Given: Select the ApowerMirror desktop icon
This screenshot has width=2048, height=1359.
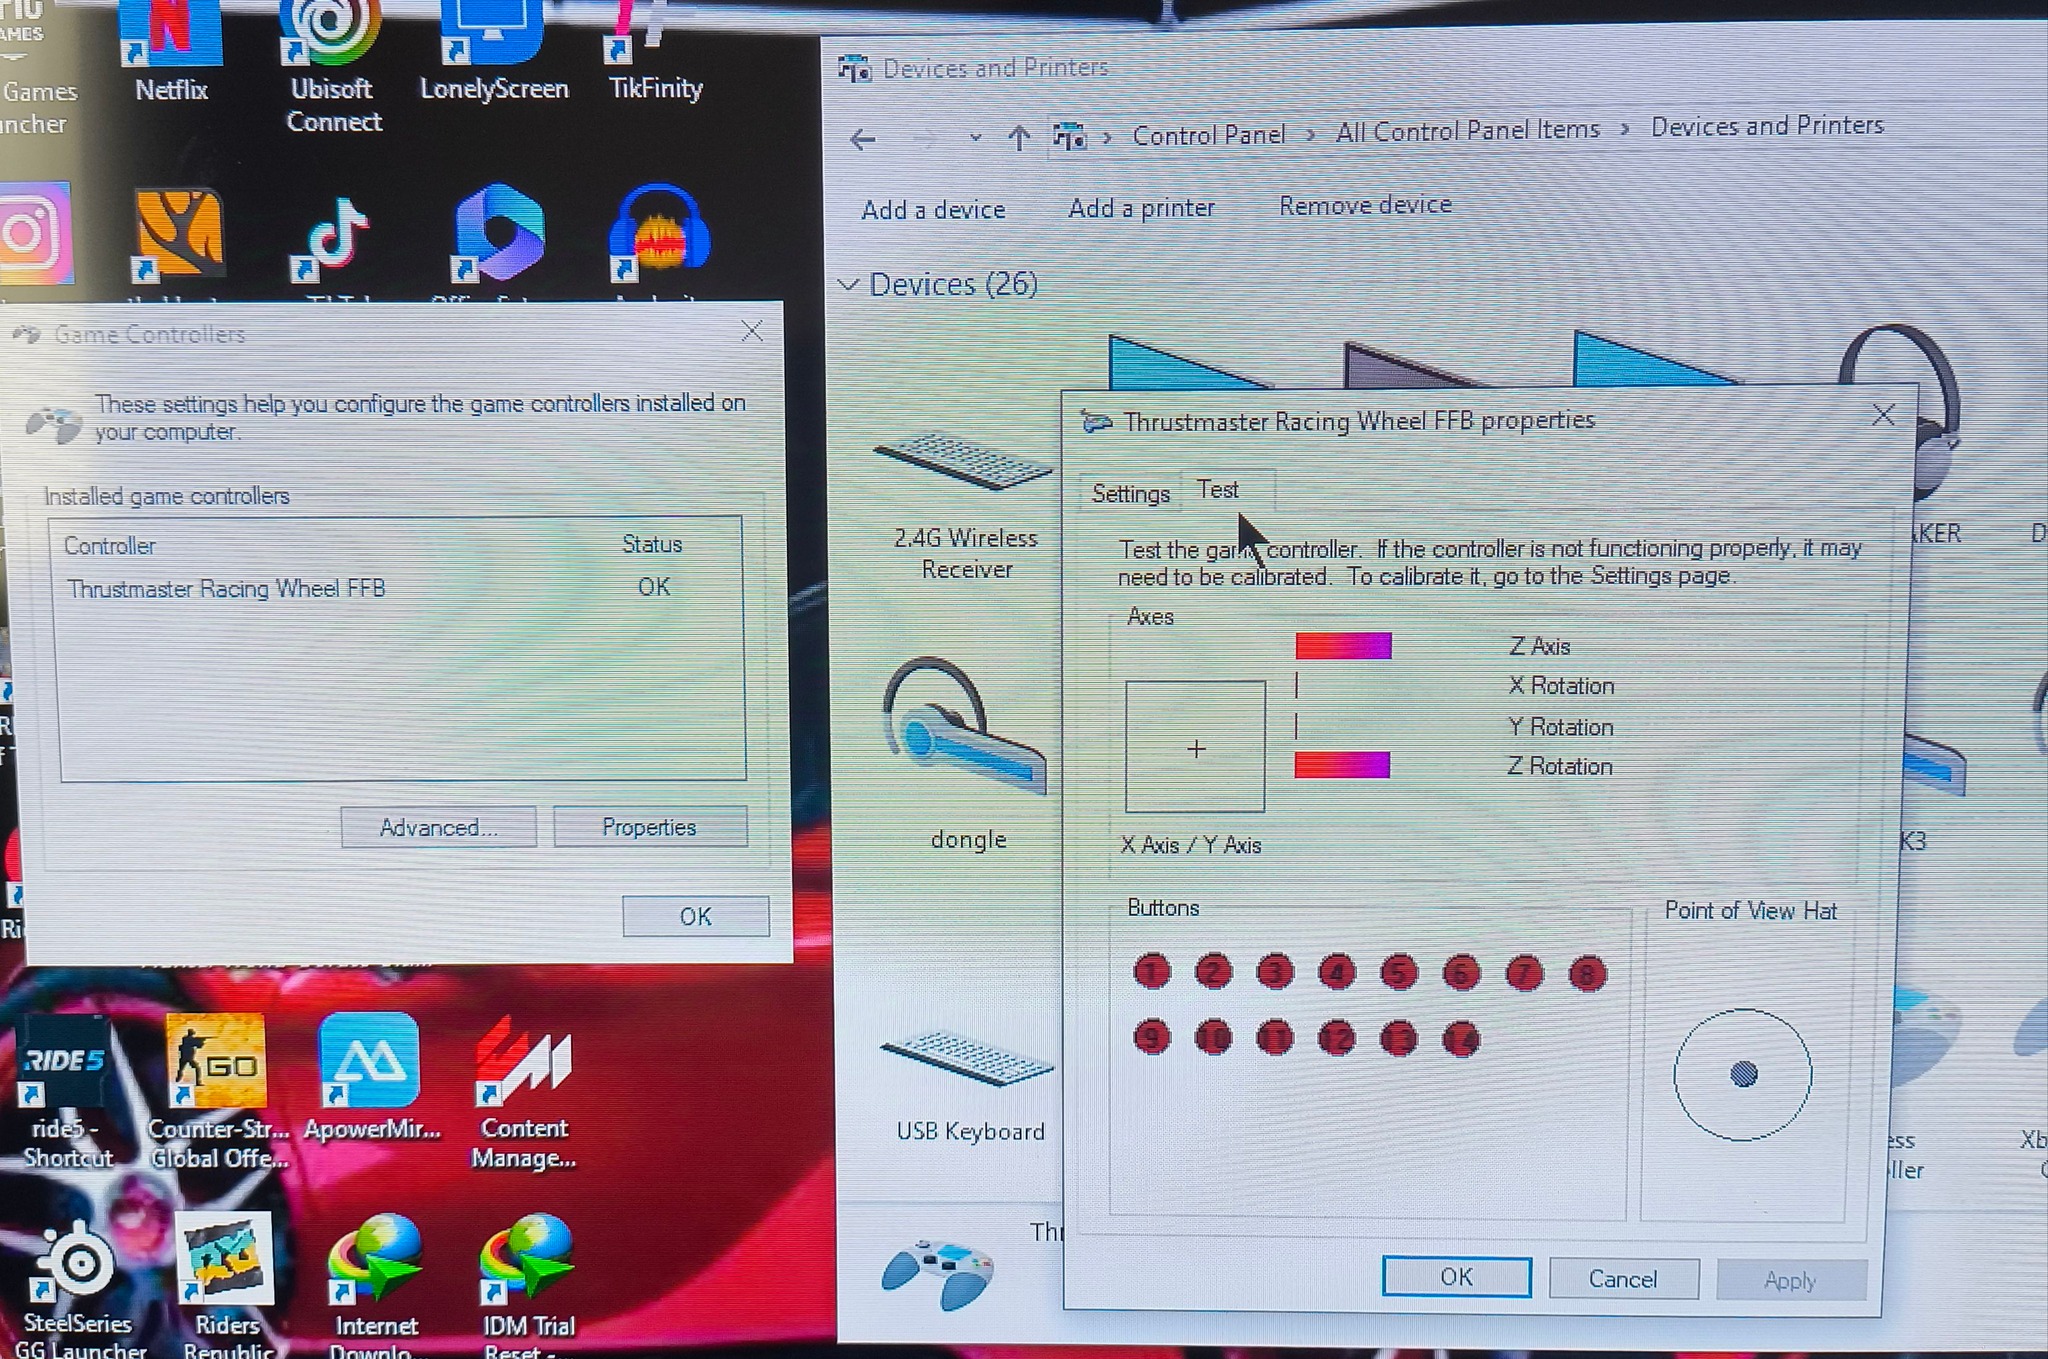Looking at the screenshot, I should [371, 1078].
